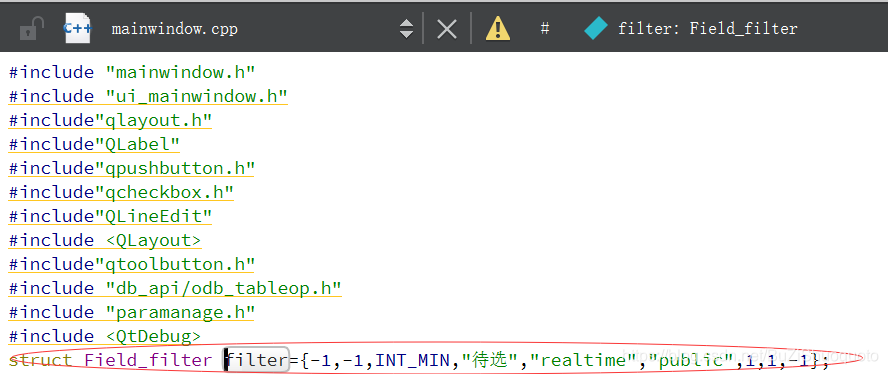888x374 pixels.
Task: Click the #include"qtoolbutton.h" line
Action: (132, 264)
